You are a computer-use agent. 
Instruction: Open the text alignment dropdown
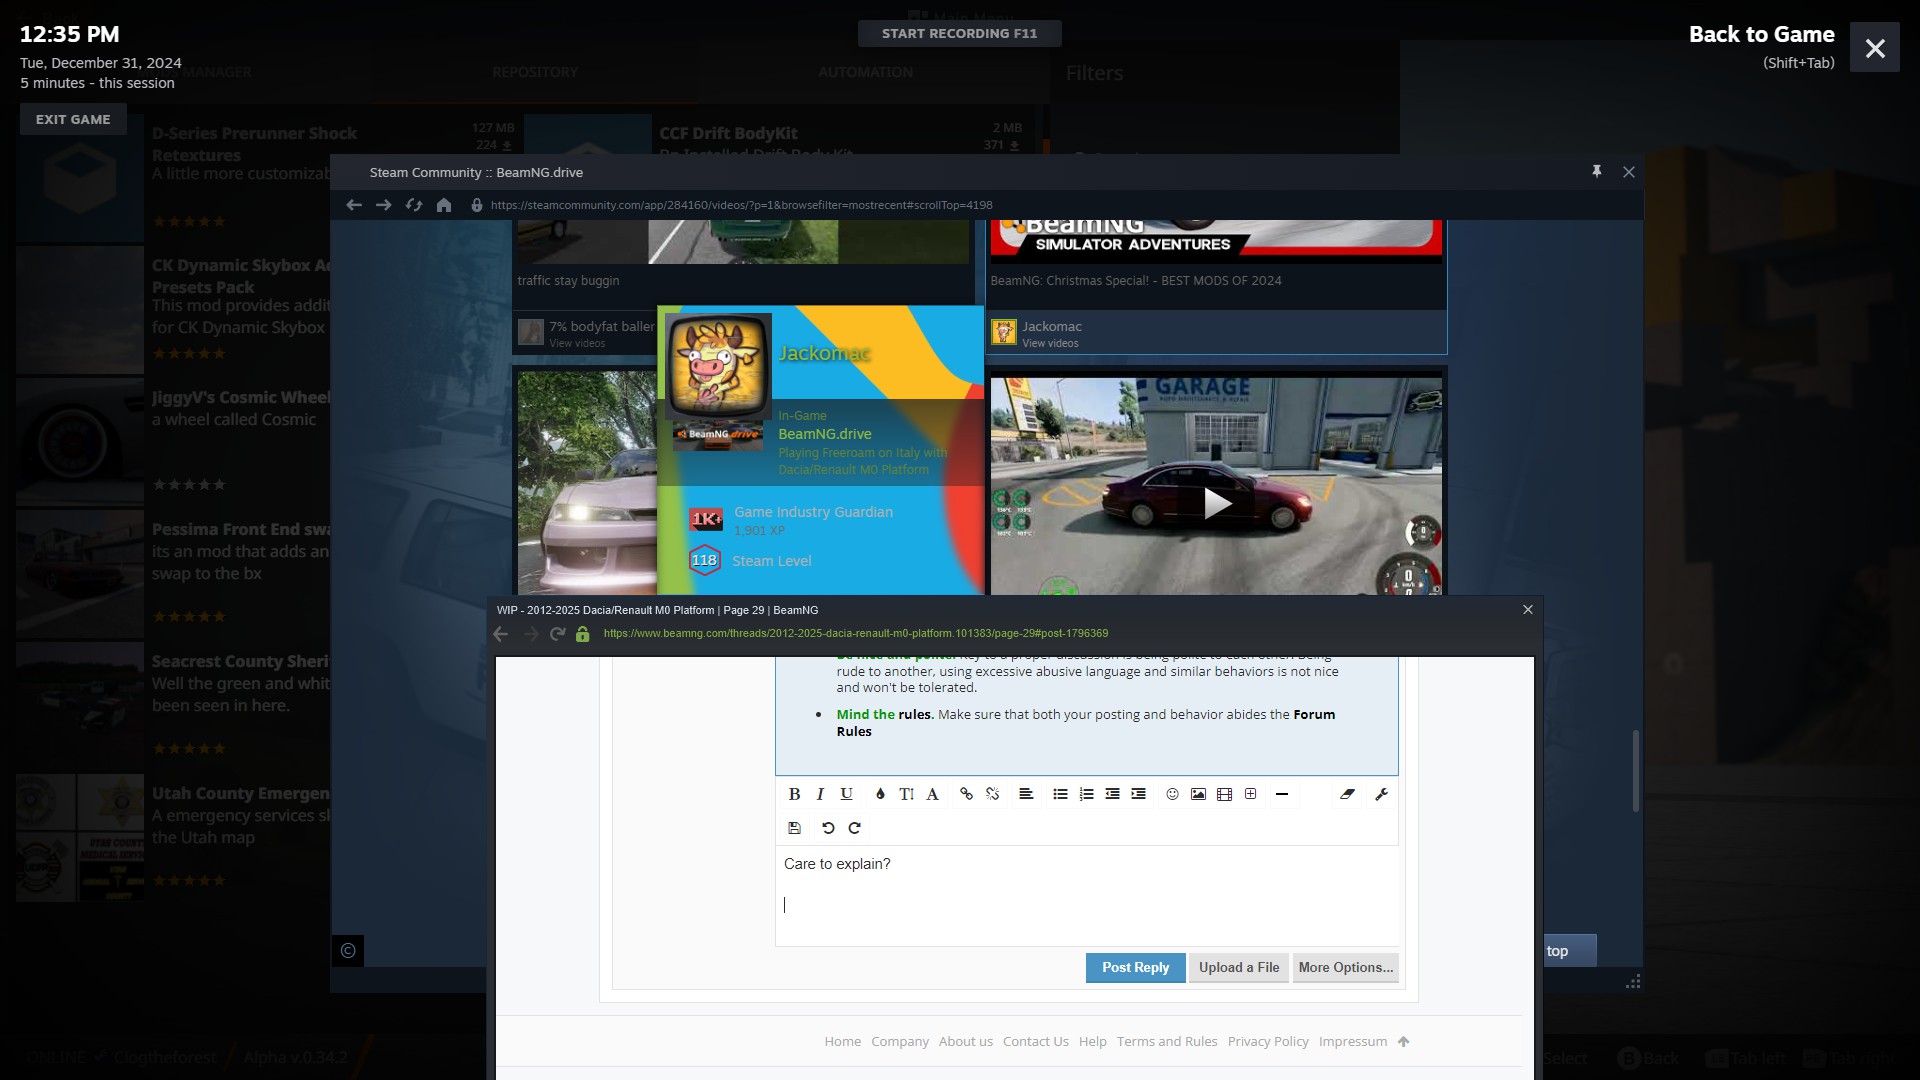click(1026, 794)
